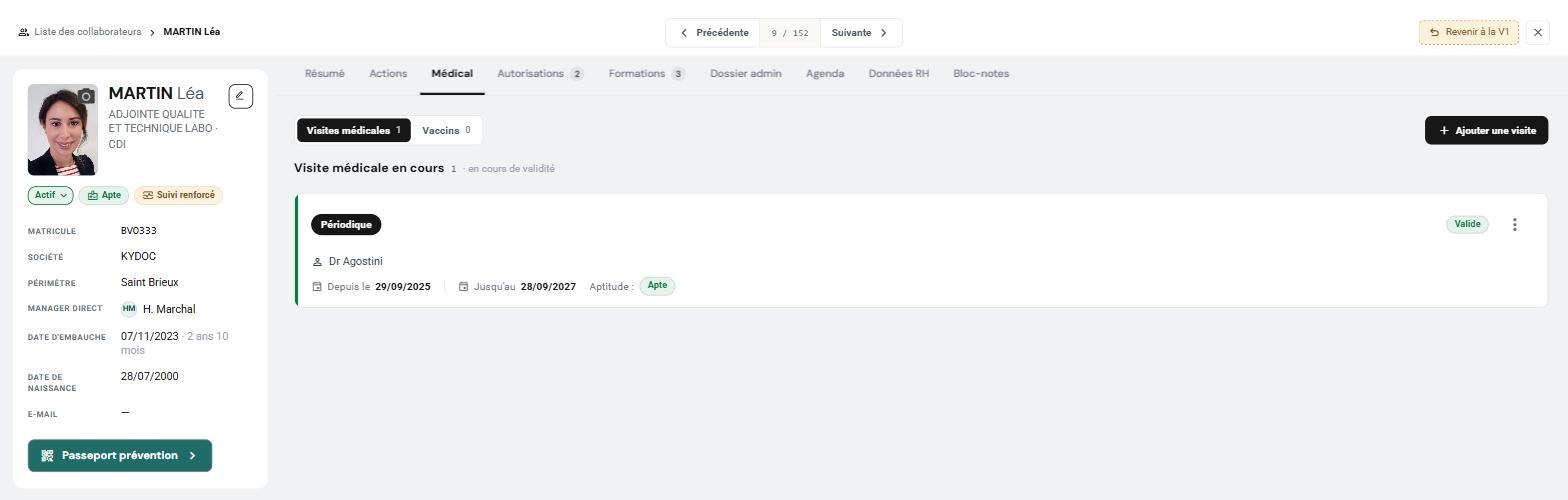The image size is (1568, 500).
Task: Click the start date 29/09/2025
Action: coord(403,287)
